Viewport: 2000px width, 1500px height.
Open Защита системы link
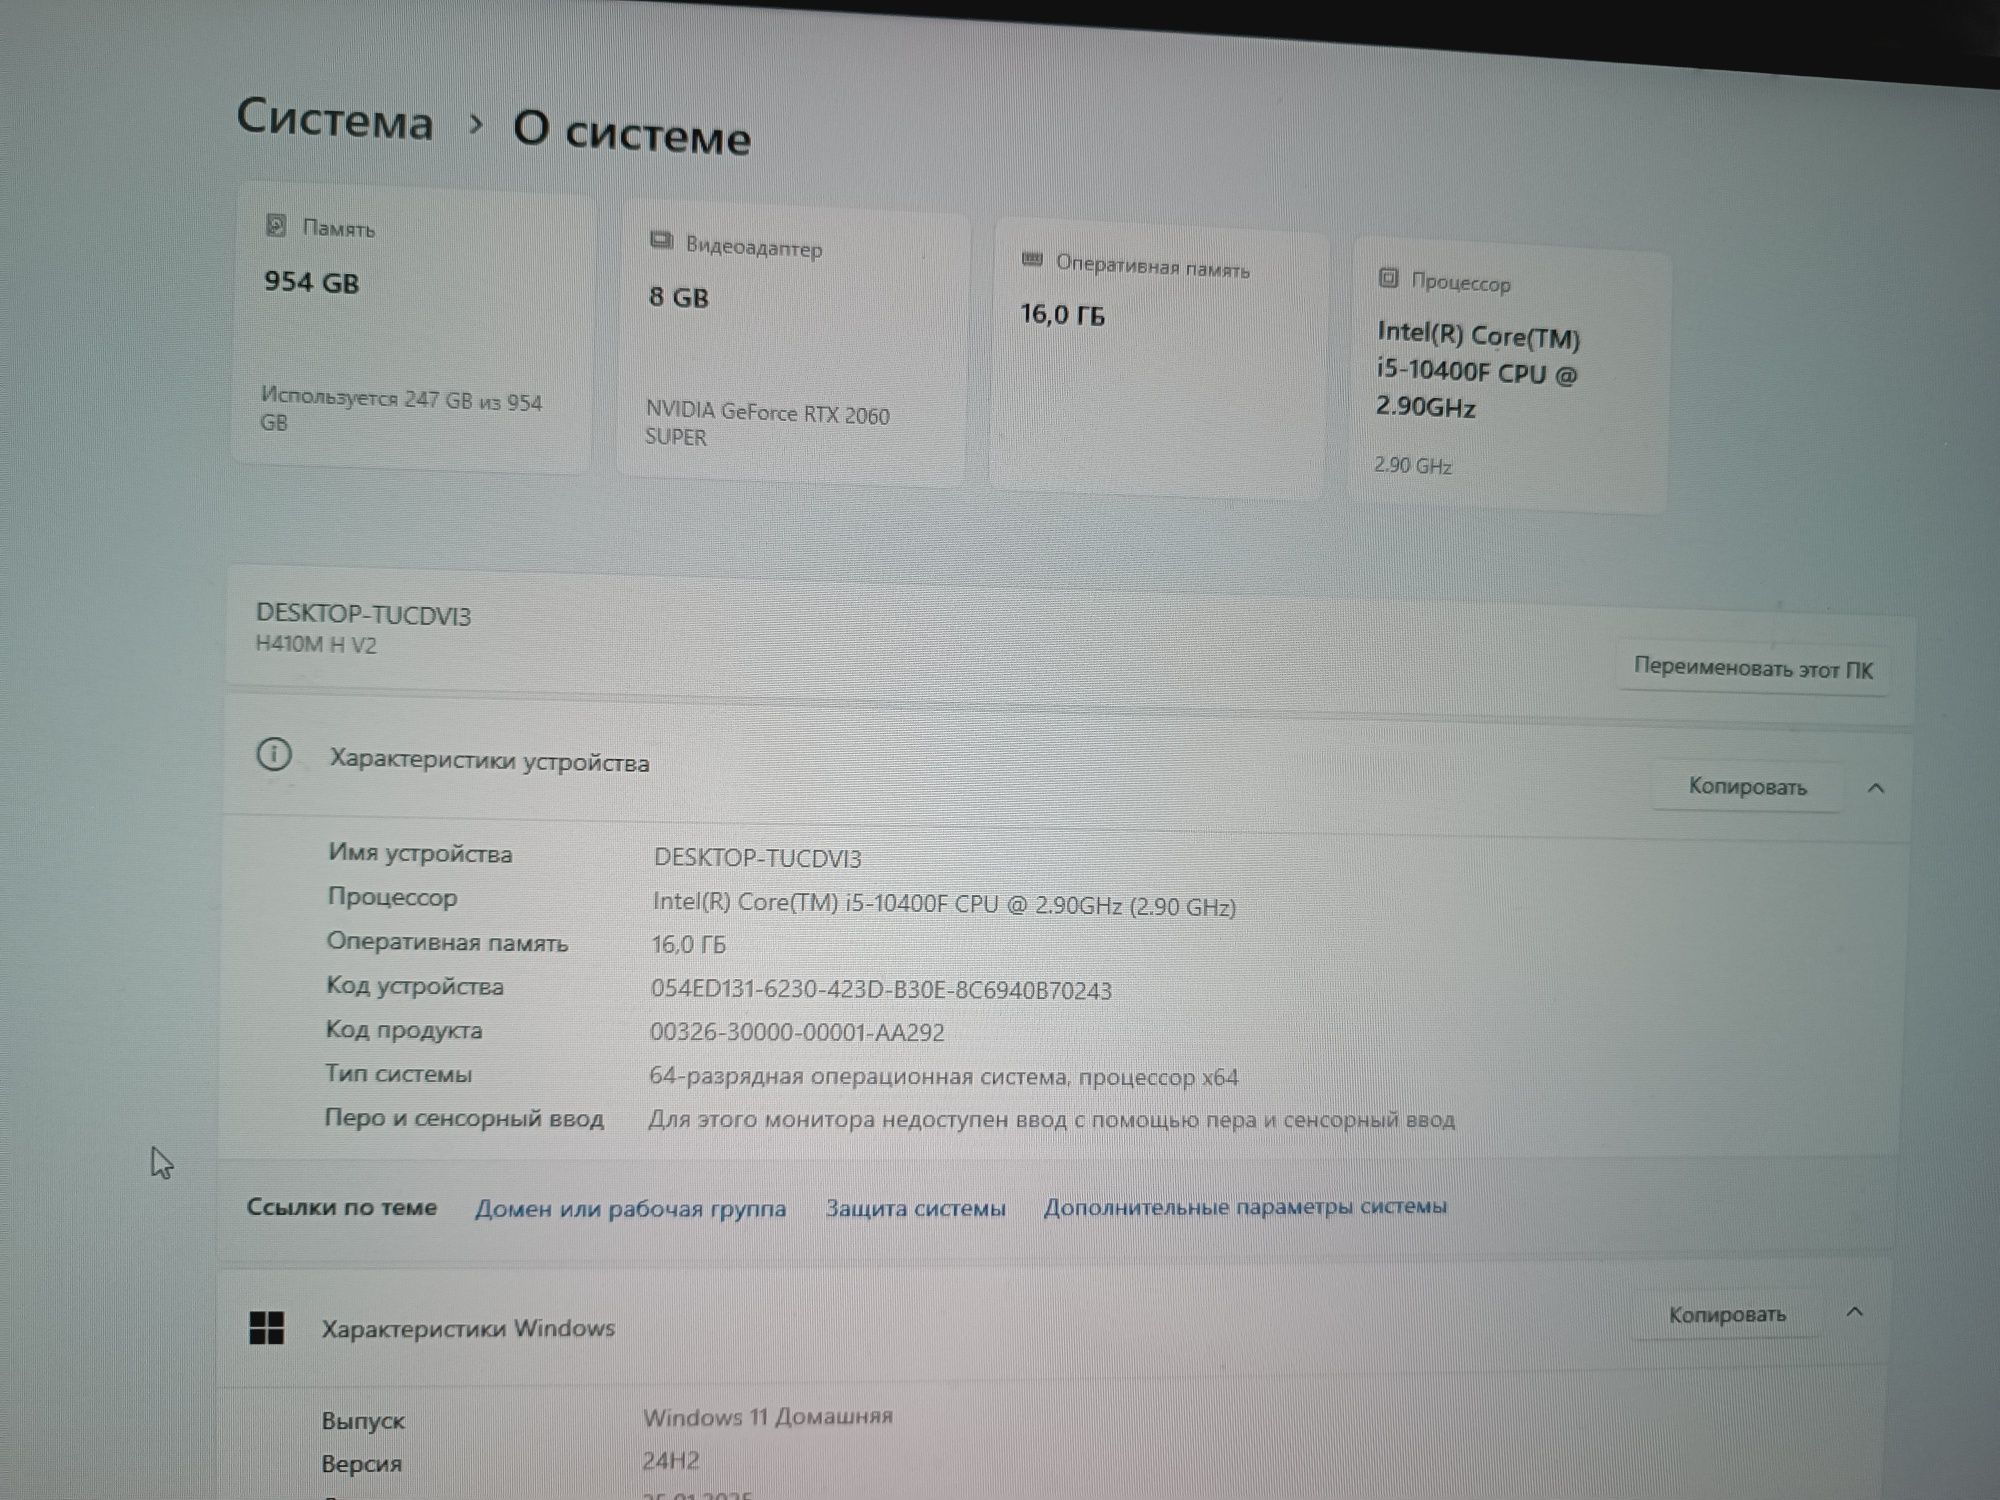coord(915,1208)
